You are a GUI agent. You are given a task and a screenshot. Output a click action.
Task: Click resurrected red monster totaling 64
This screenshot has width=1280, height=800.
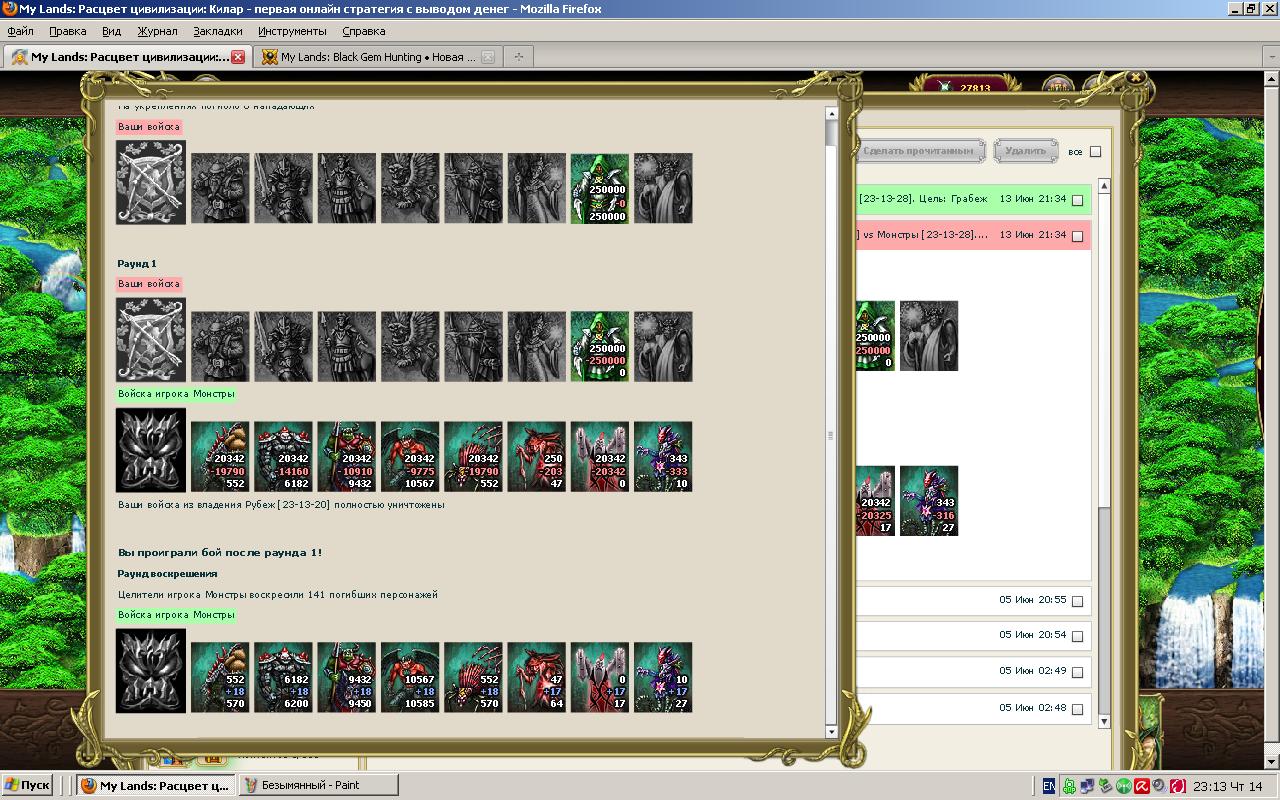click(x=537, y=677)
